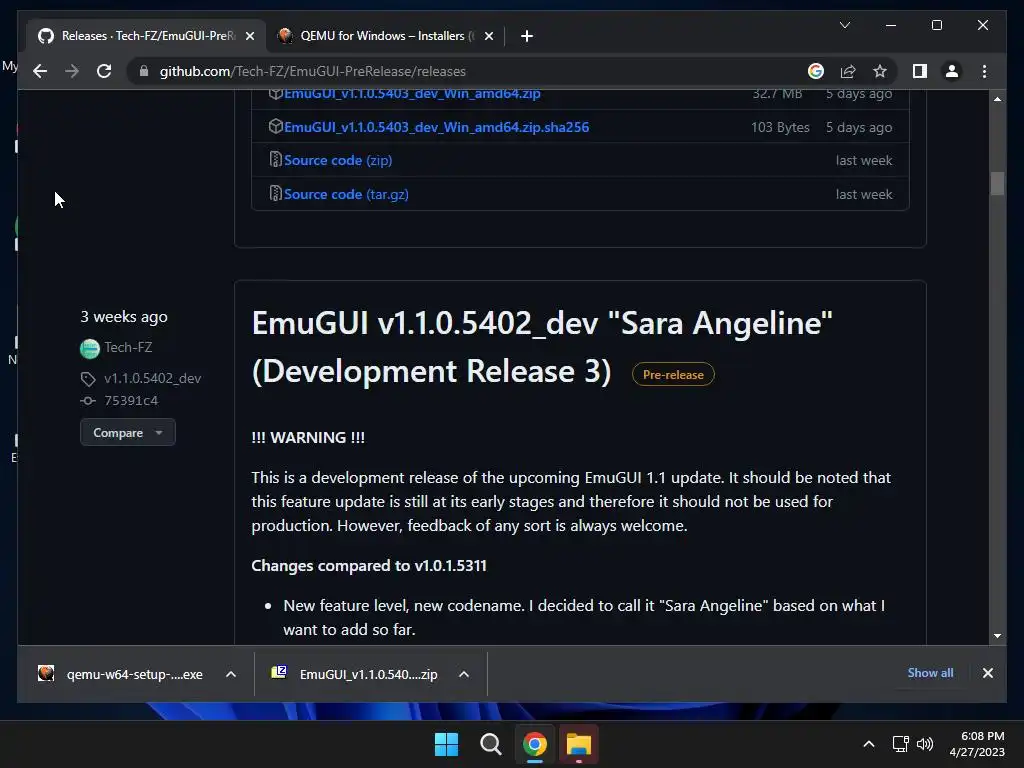Expand options for EmuGUI zip download

click(464, 674)
